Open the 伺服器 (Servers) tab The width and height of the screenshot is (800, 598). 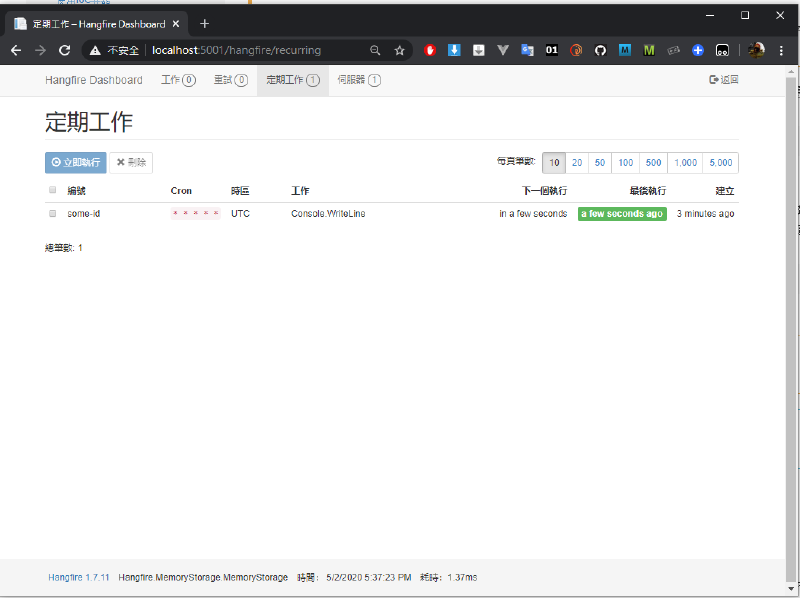coord(359,80)
